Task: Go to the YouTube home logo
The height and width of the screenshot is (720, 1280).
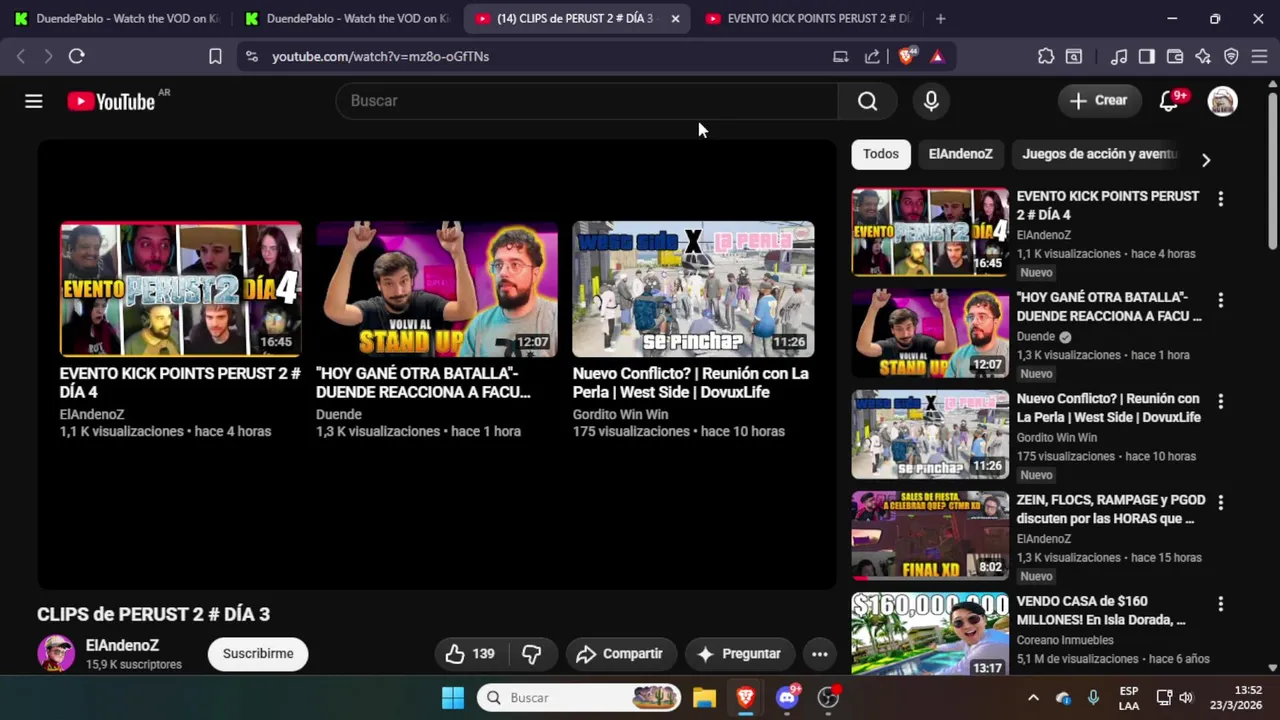Action: pos(110,101)
